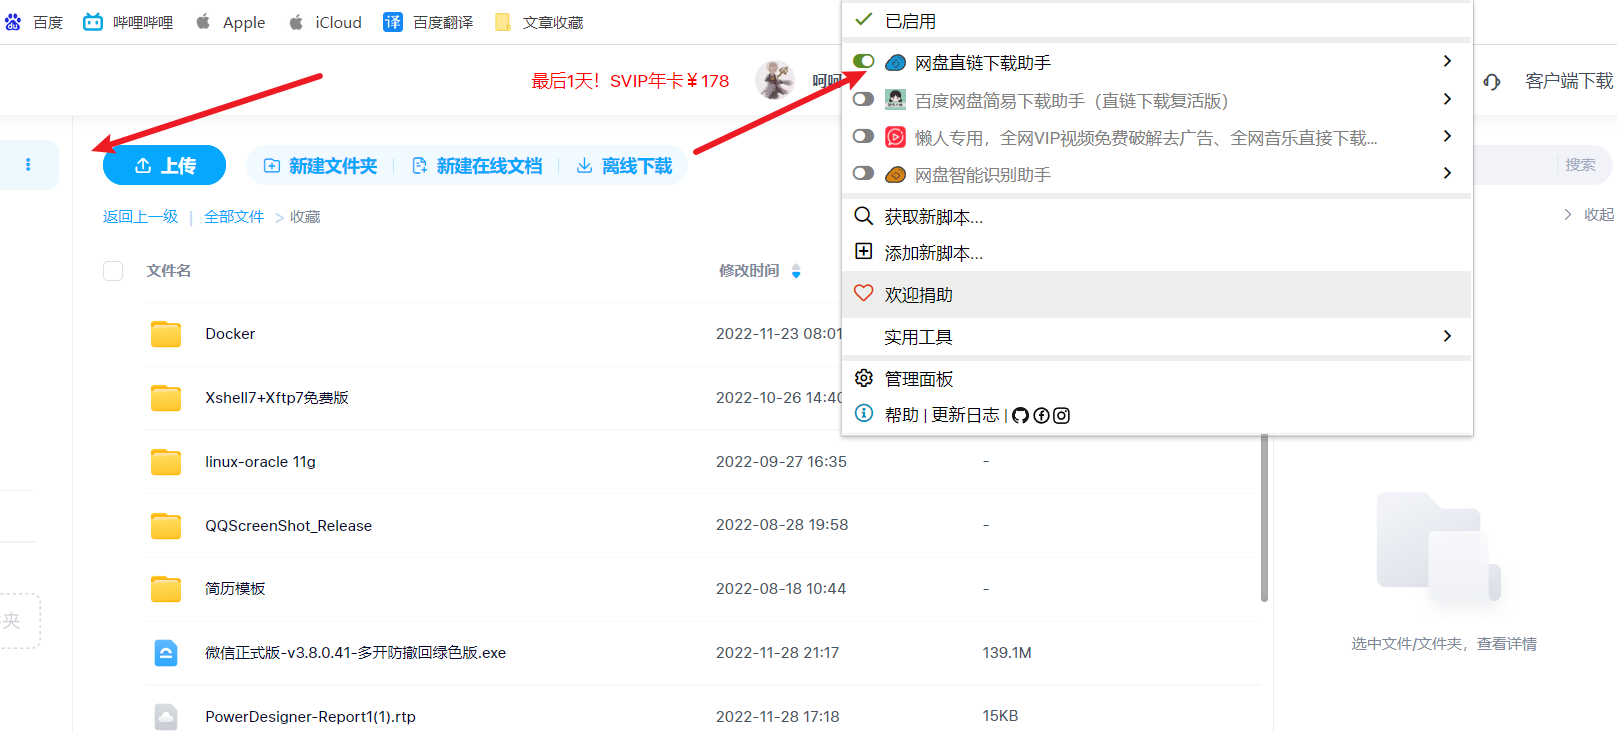Open the Apple bookmark

point(230,22)
